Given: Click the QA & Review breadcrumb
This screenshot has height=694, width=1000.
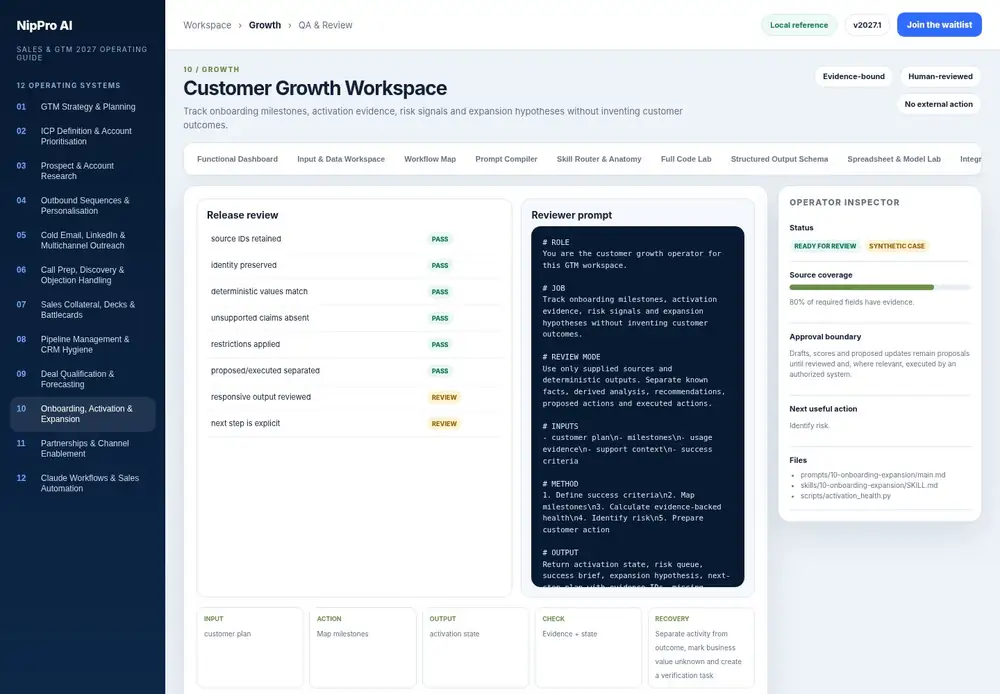Looking at the screenshot, I should click(x=325, y=25).
